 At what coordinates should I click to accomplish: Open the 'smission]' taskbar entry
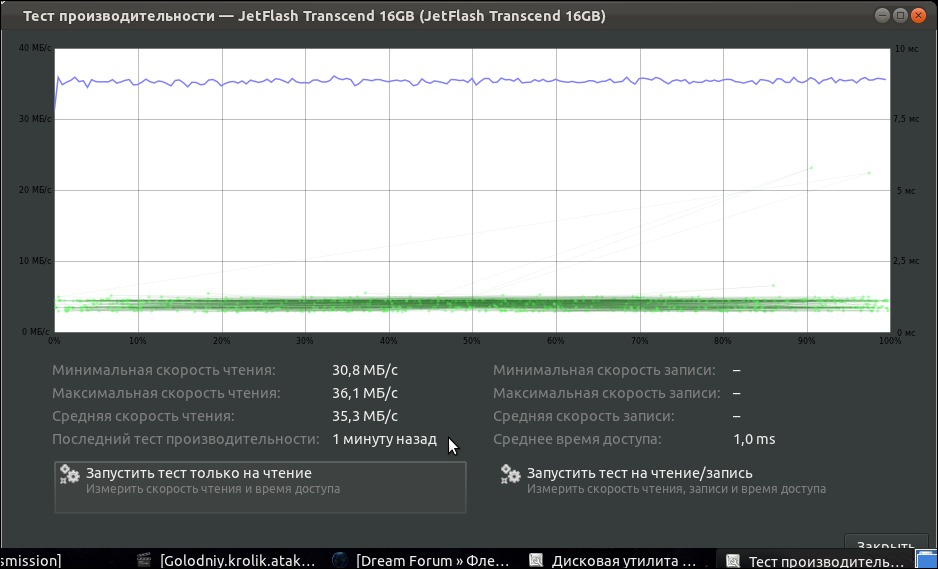click(31, 560)
